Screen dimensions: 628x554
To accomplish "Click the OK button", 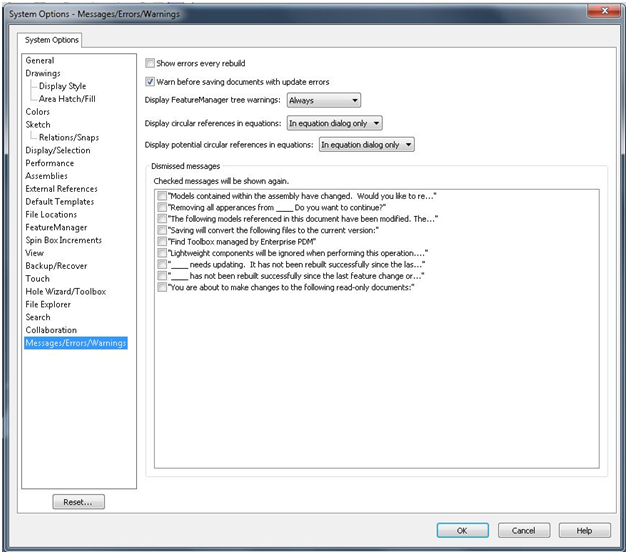I will pos(462,531).
